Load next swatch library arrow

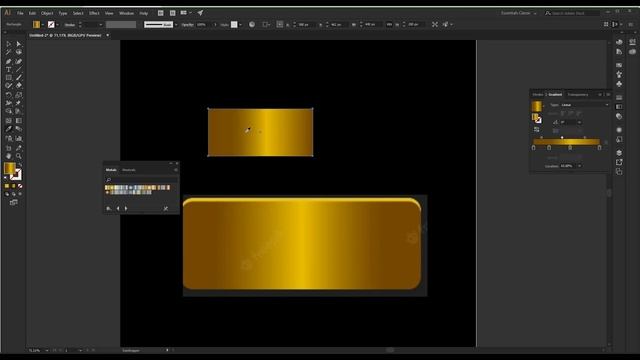126,209
